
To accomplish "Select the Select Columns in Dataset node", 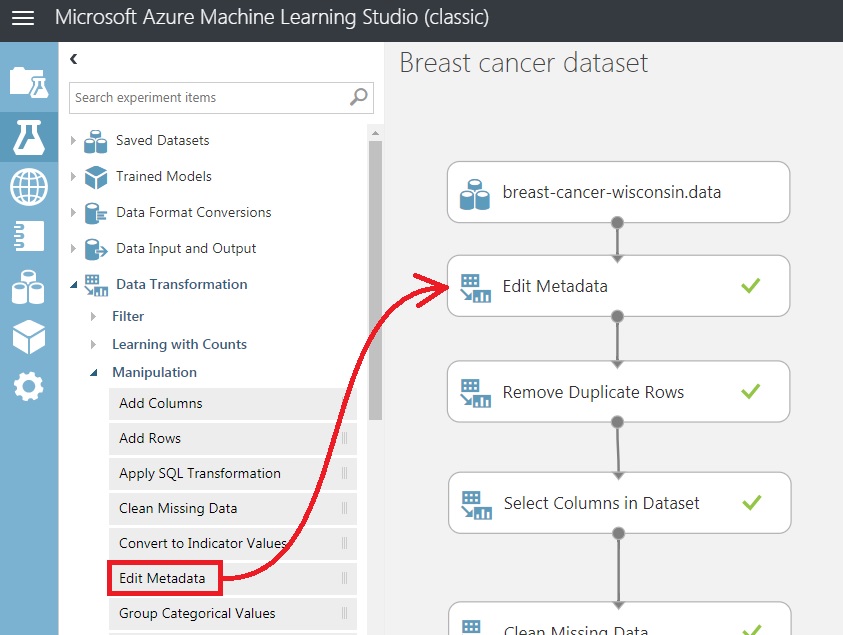I will click(x=619, y=503).
